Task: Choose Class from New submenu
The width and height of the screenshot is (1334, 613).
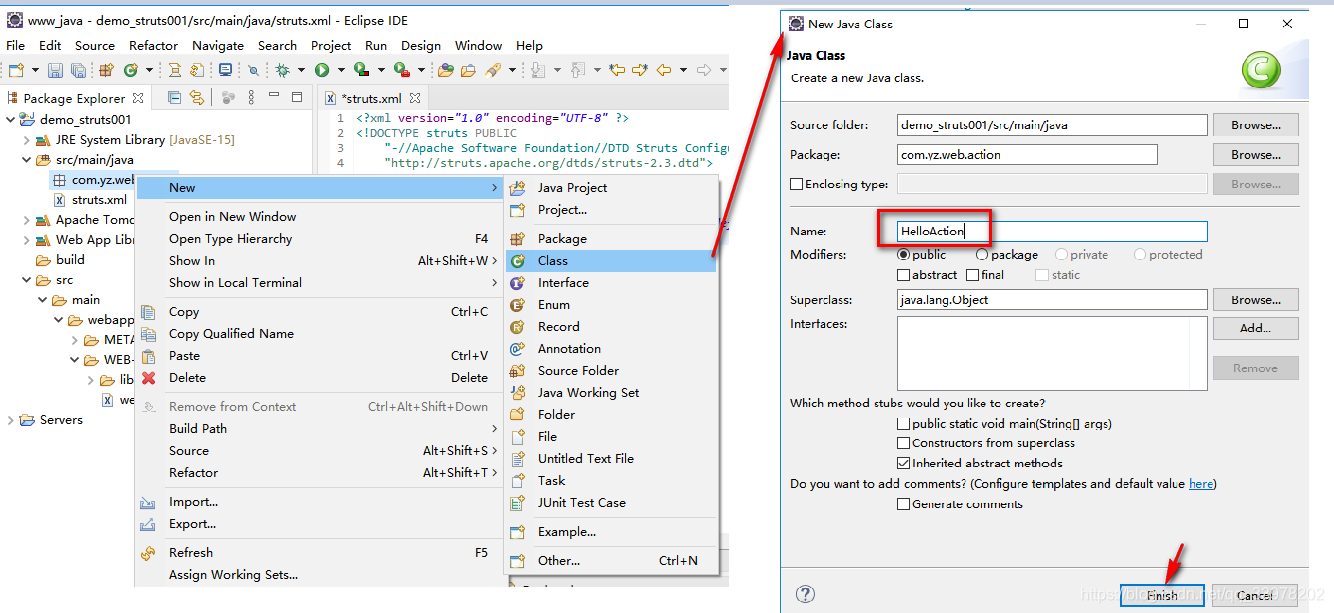Action: [610, 261]
